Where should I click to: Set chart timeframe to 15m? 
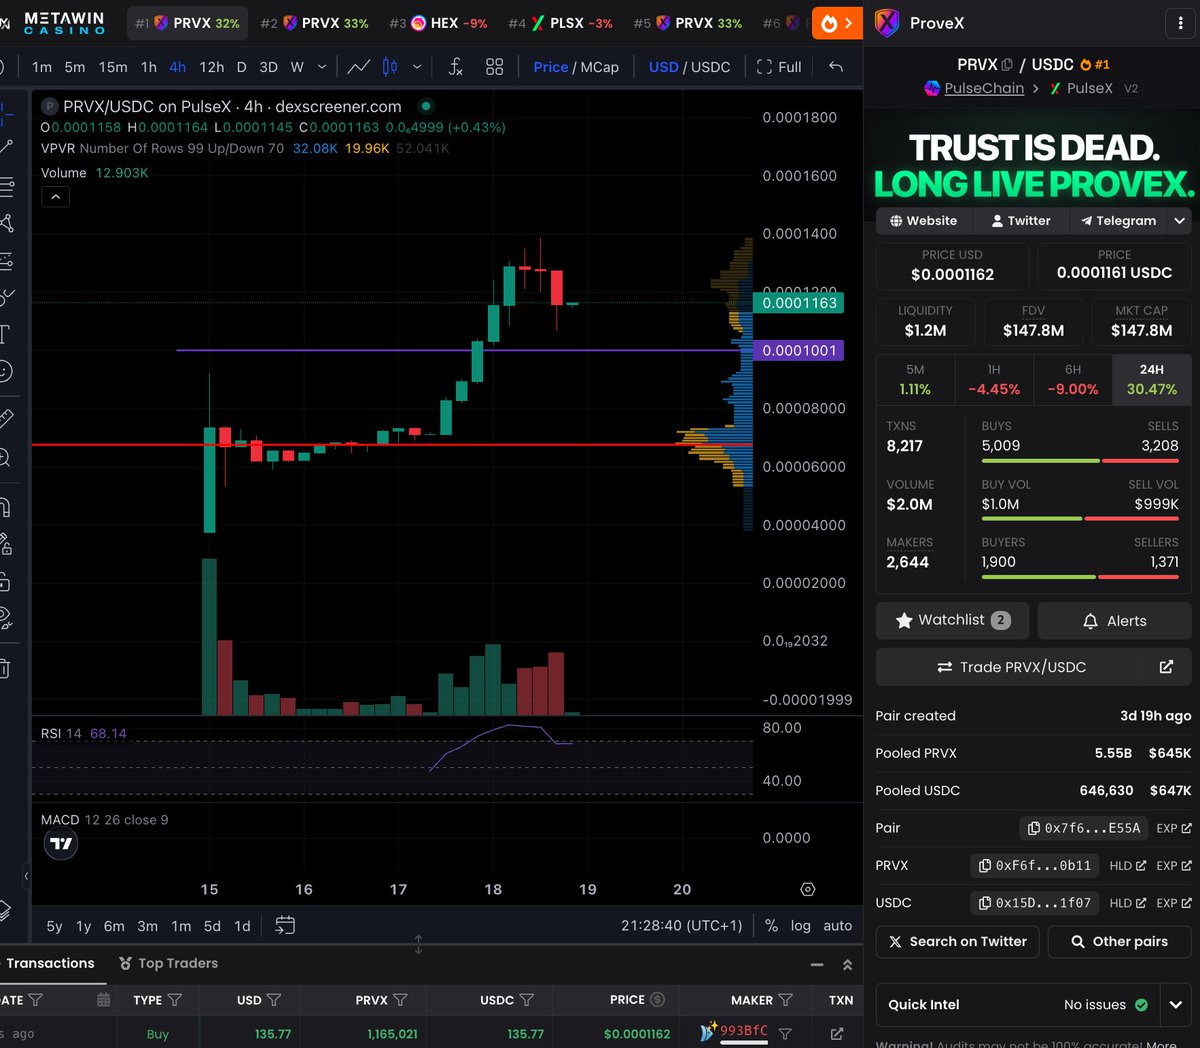[113, 67]
